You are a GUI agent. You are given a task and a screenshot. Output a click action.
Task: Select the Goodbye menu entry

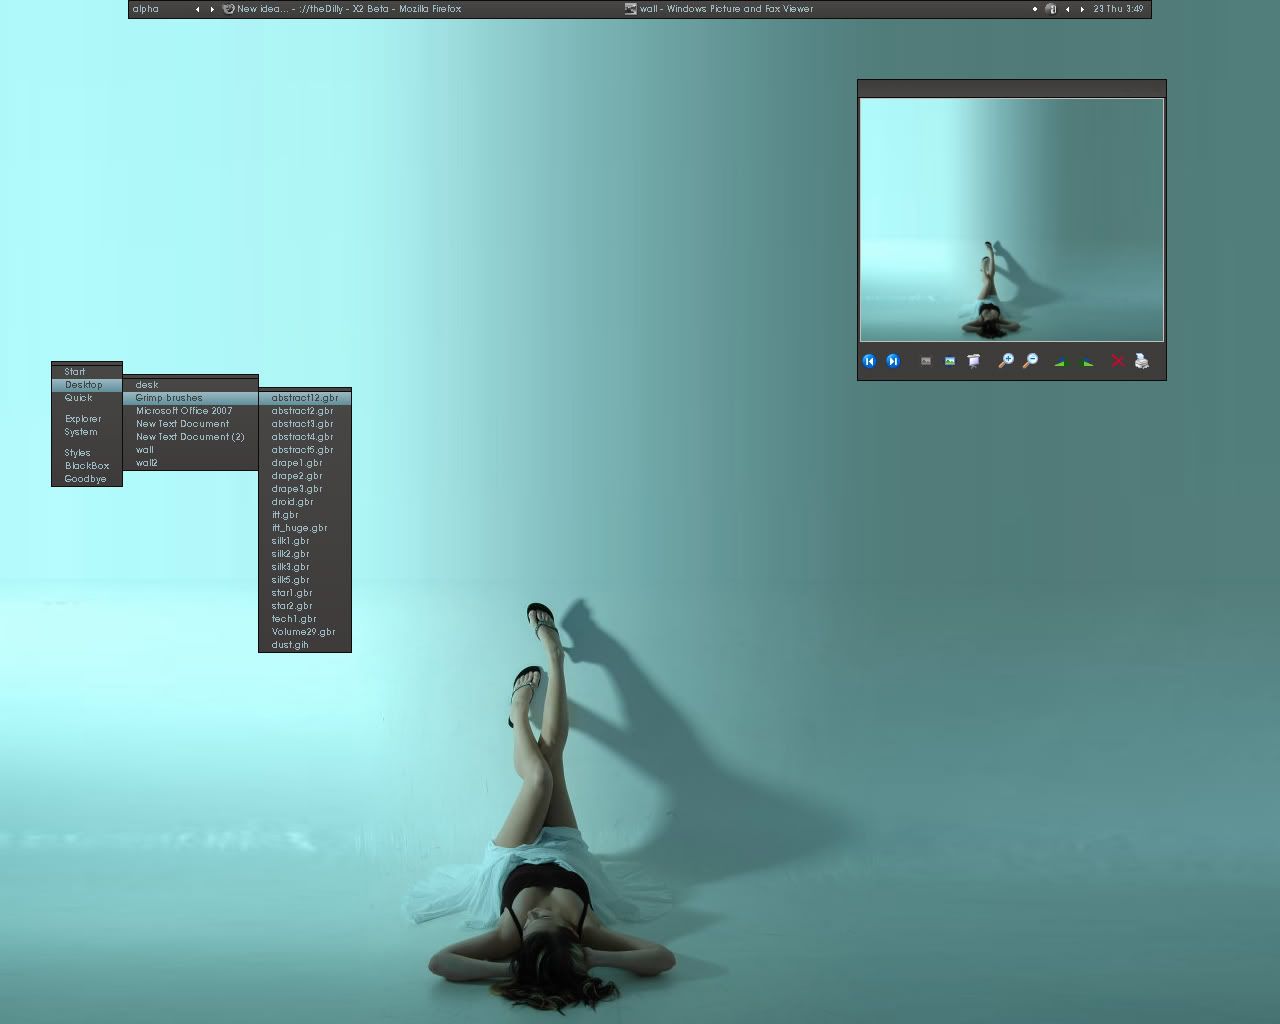tap(87, 479)
